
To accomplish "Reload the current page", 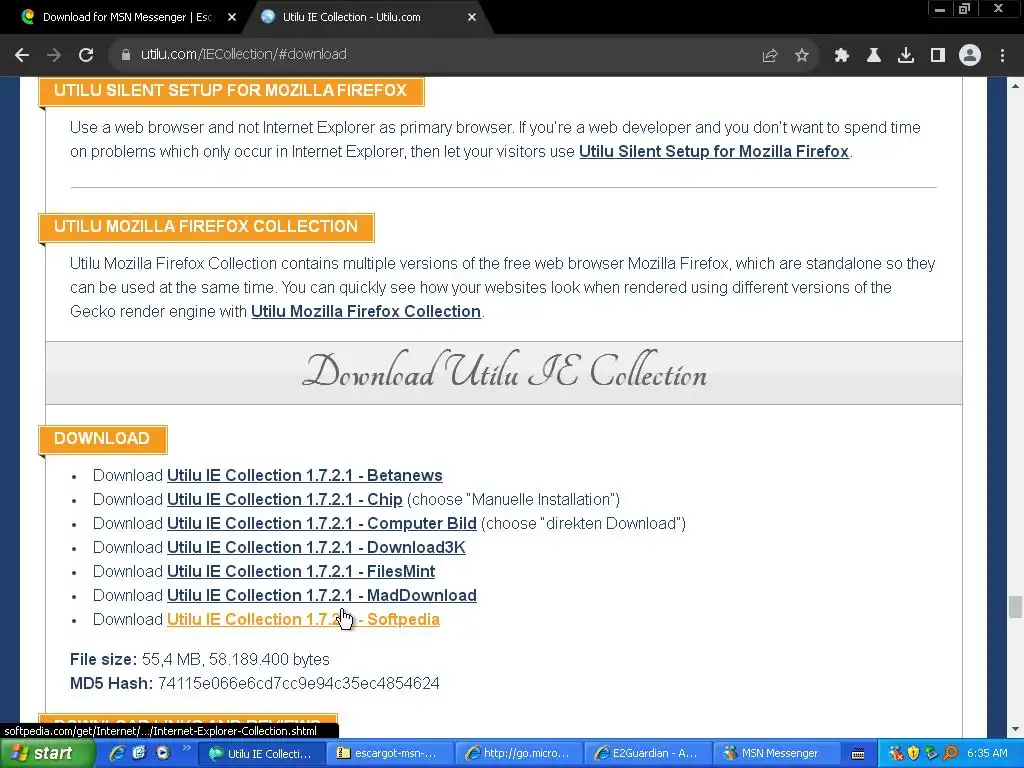I will tap(86, 55).
